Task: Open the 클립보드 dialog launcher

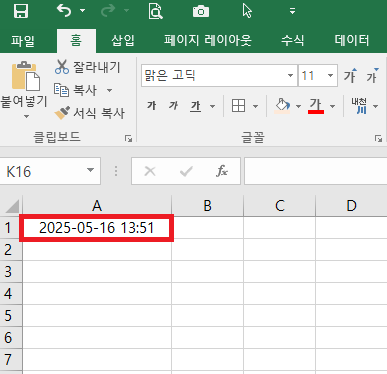Action: (128, 139)
